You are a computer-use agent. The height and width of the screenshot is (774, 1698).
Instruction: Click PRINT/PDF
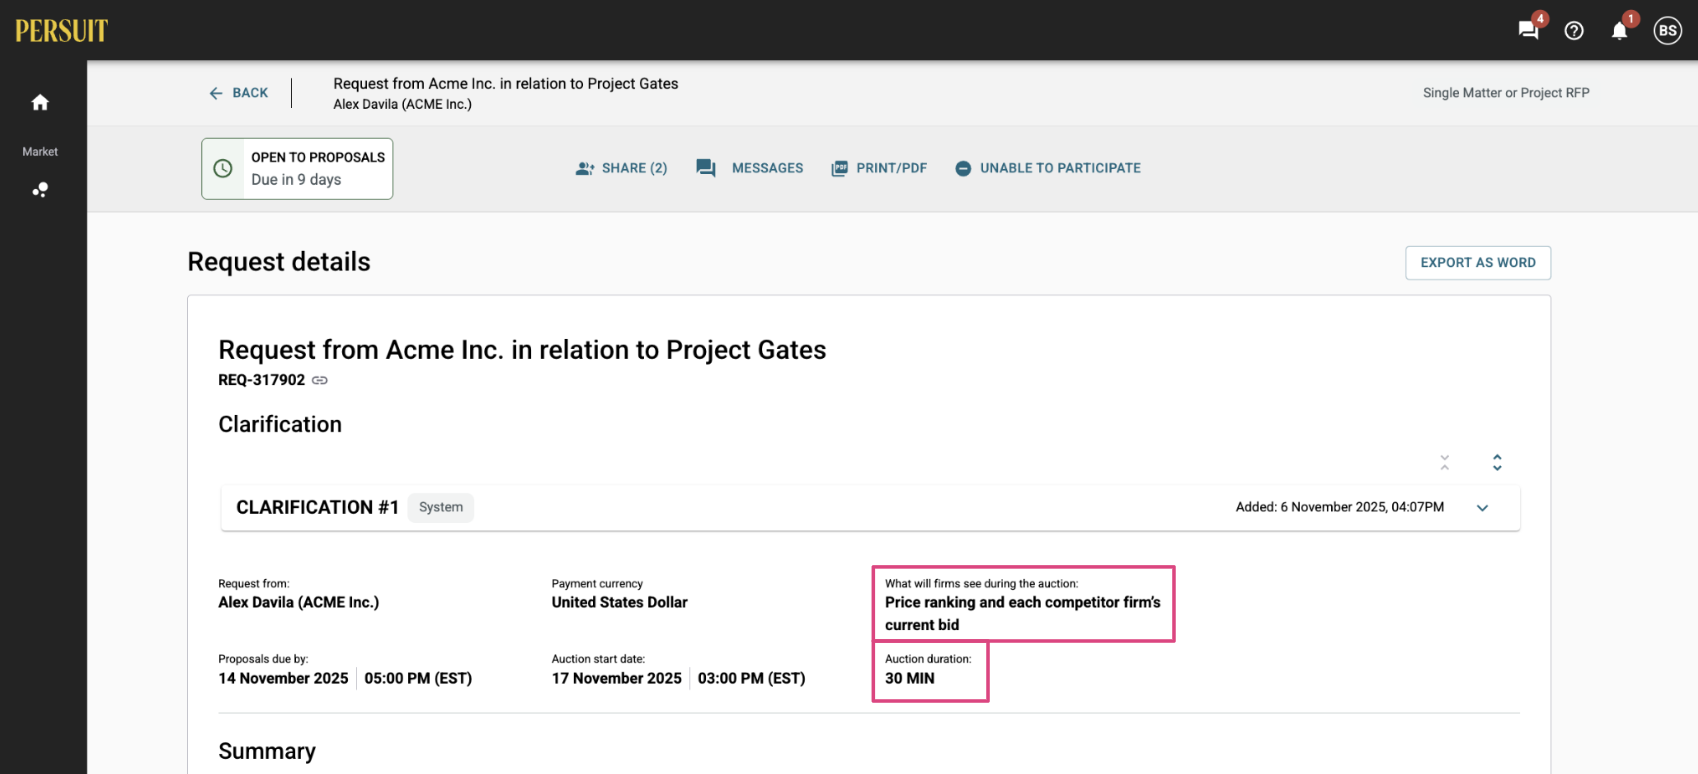tap(879, 168)
